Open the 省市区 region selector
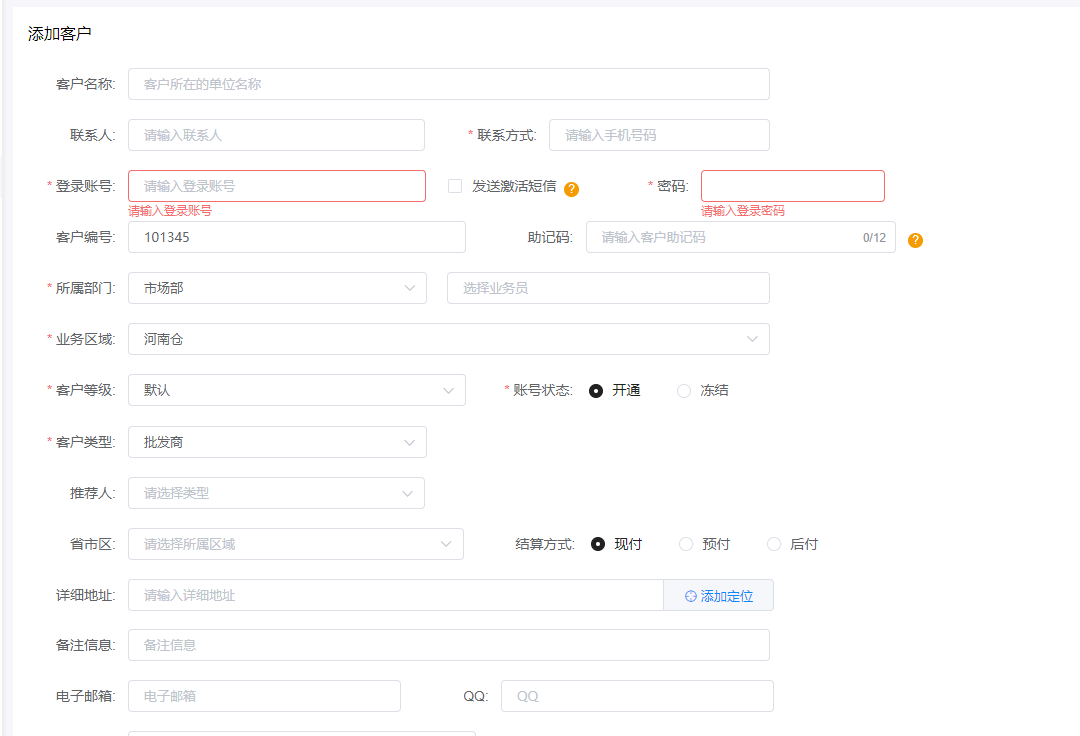The image size is (1080, 736). 295,544
